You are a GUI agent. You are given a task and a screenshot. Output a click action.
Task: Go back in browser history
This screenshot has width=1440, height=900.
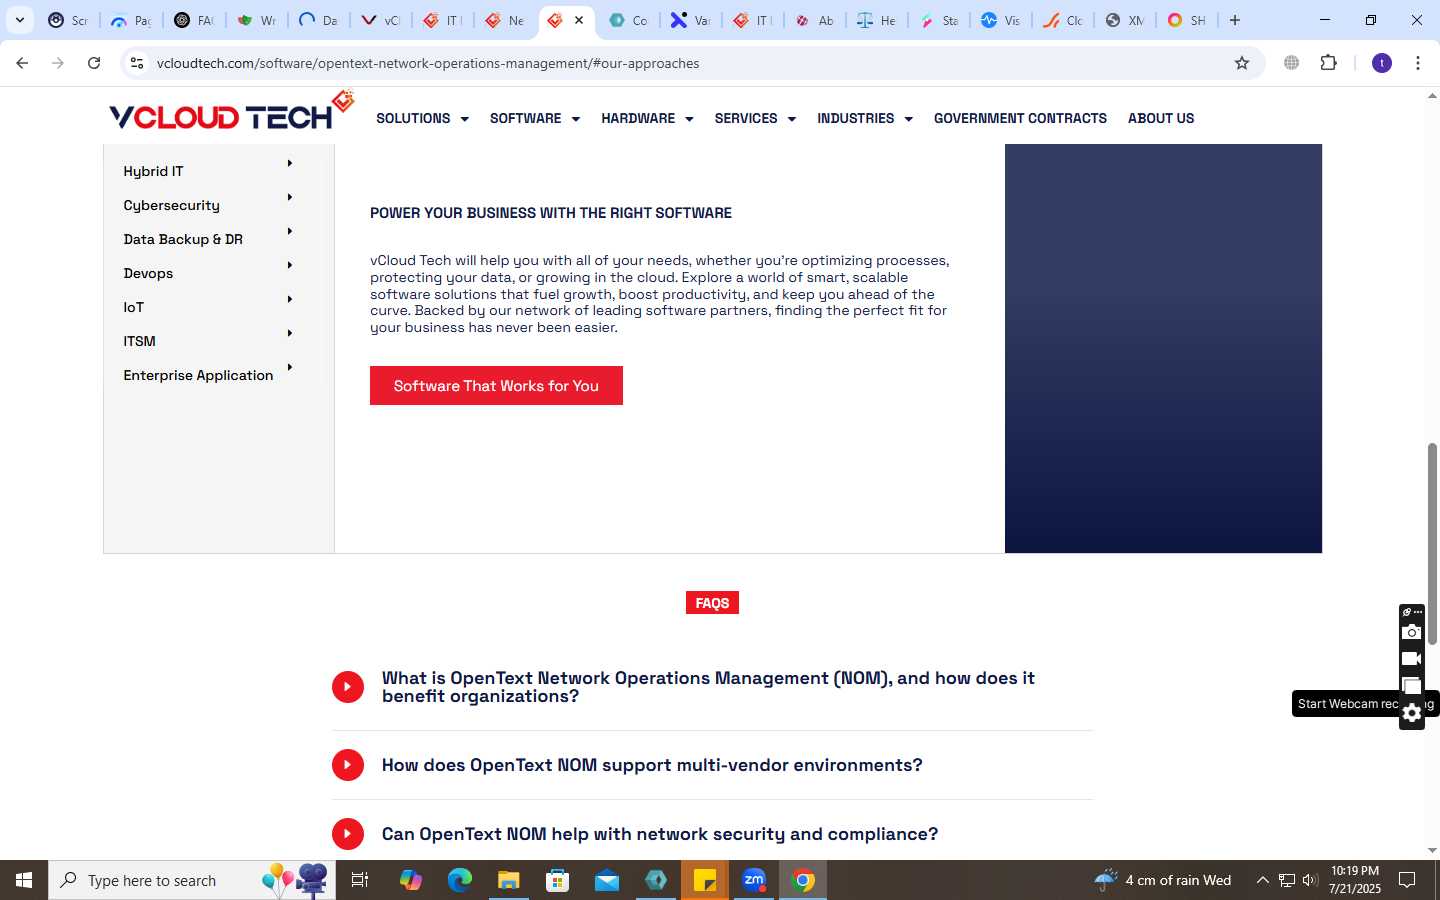[x=22, y=63]
